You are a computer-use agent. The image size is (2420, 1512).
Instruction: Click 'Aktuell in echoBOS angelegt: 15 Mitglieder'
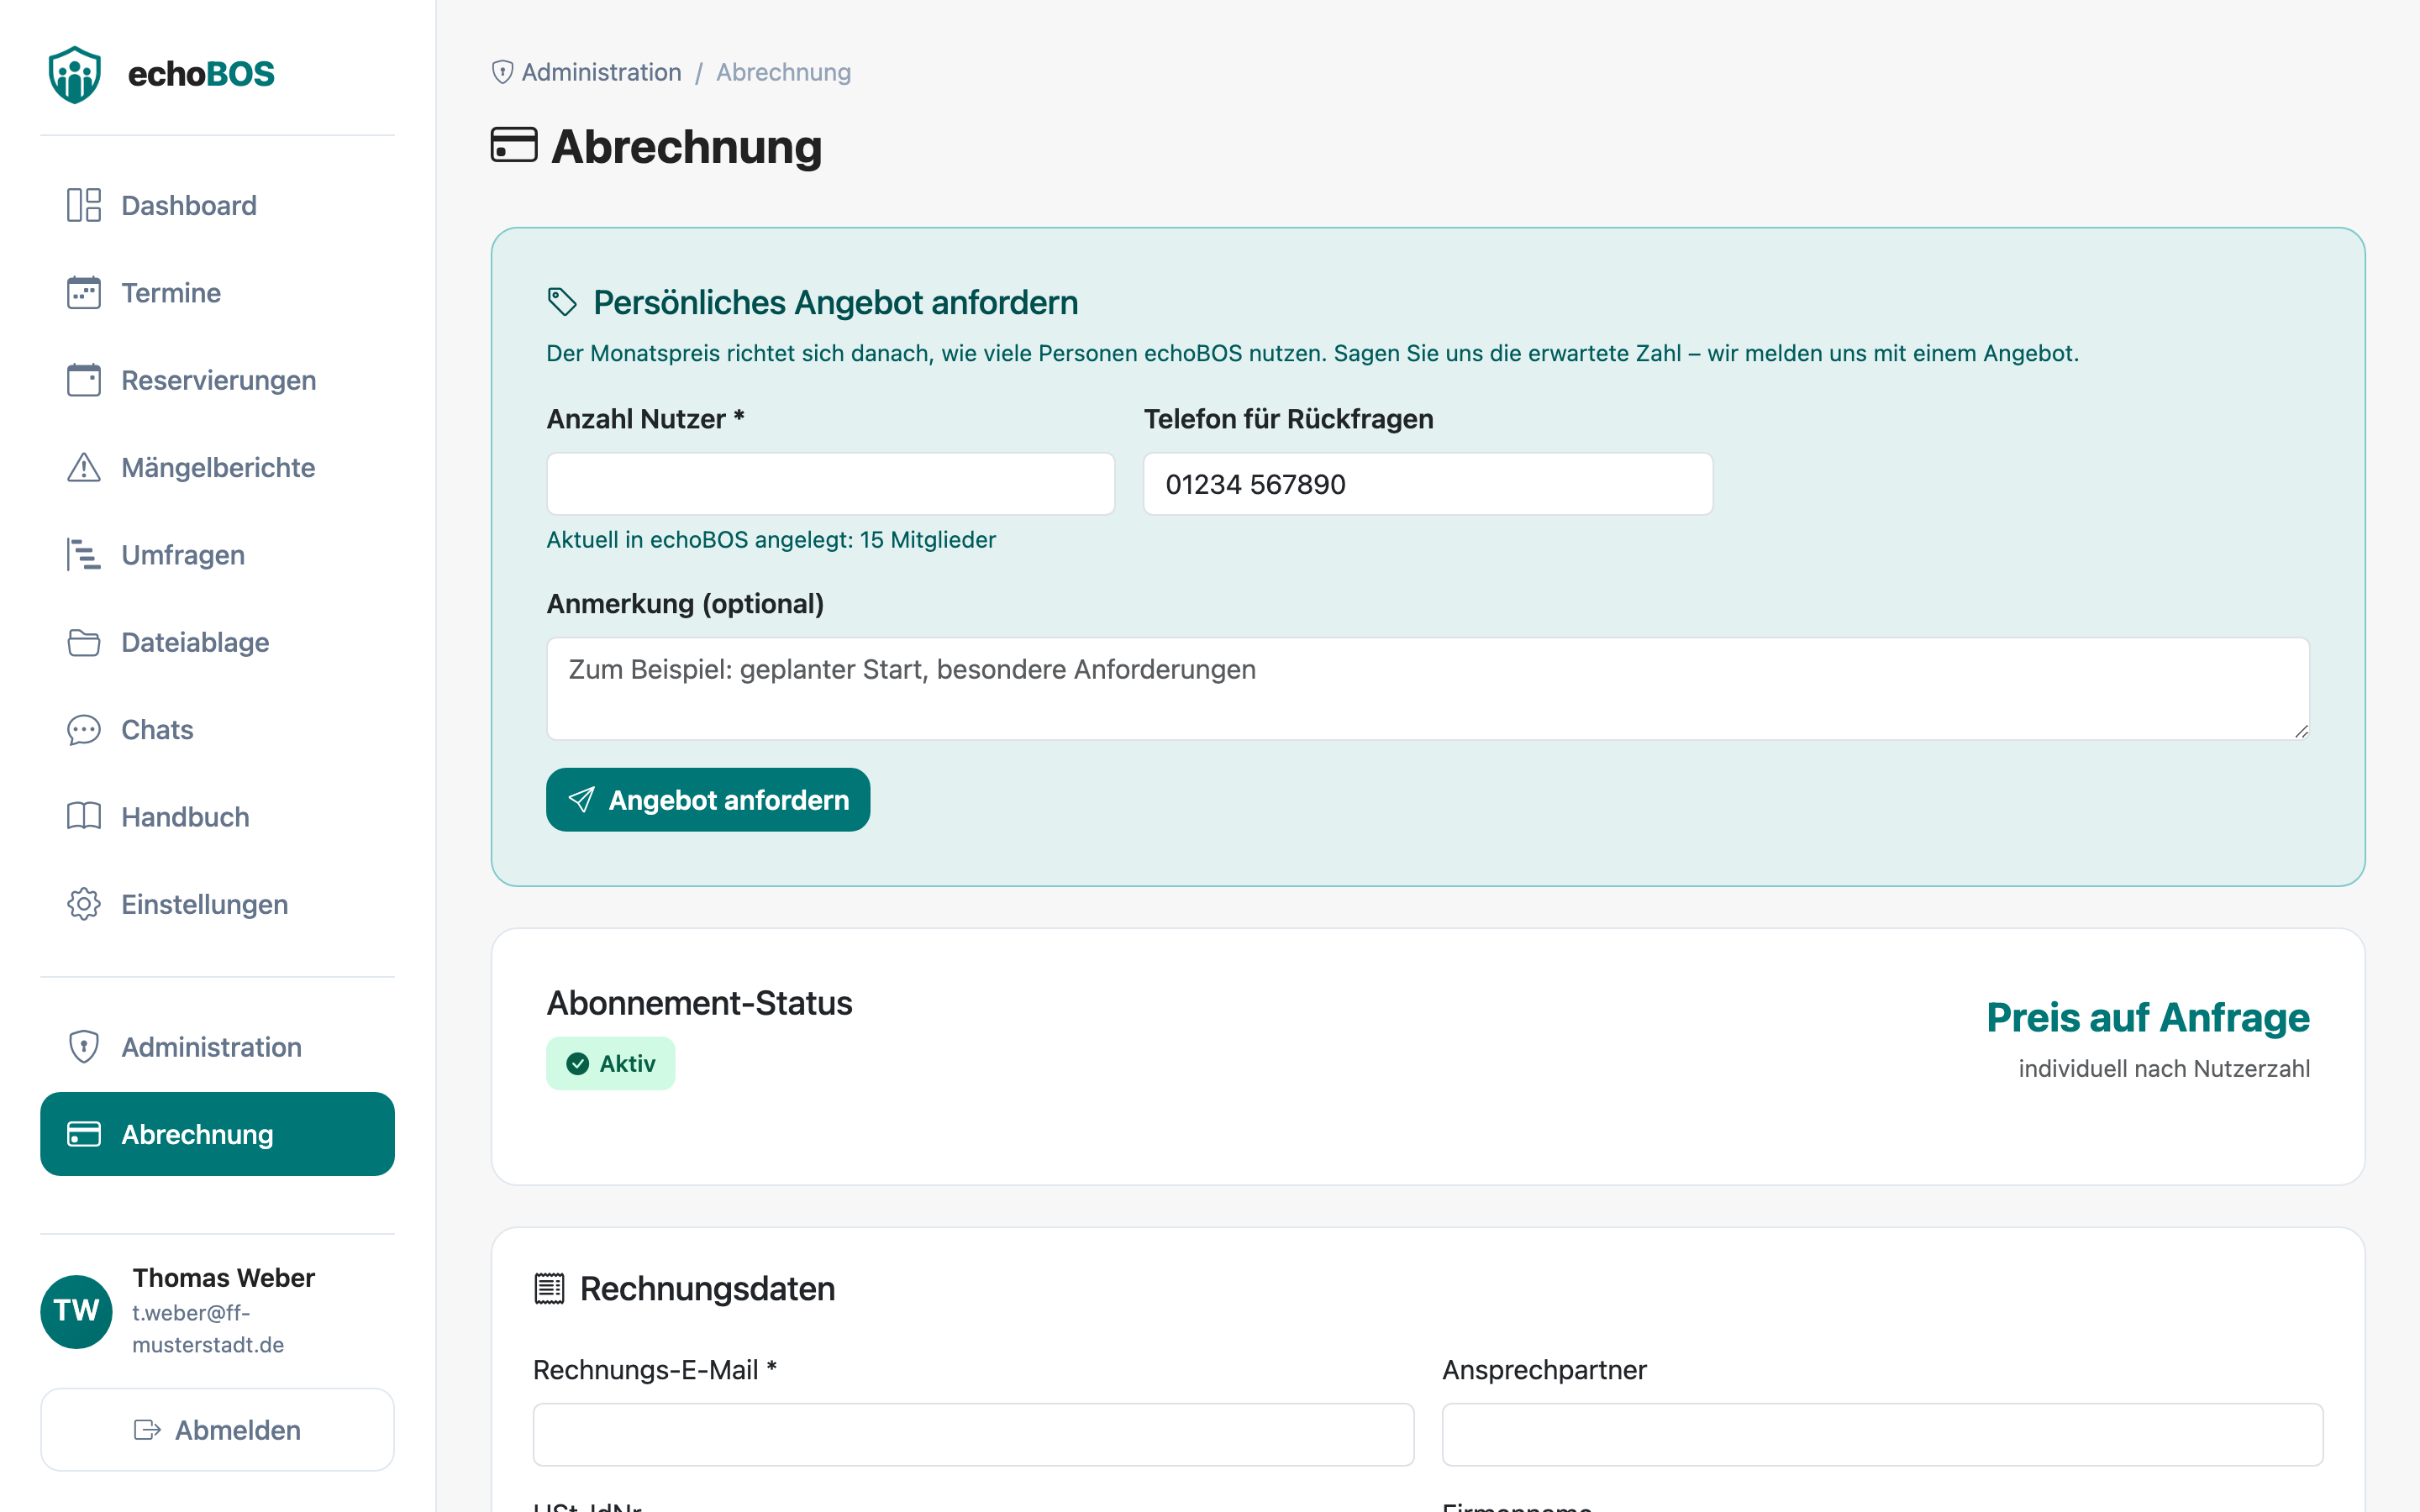click(x=771, y=540)
